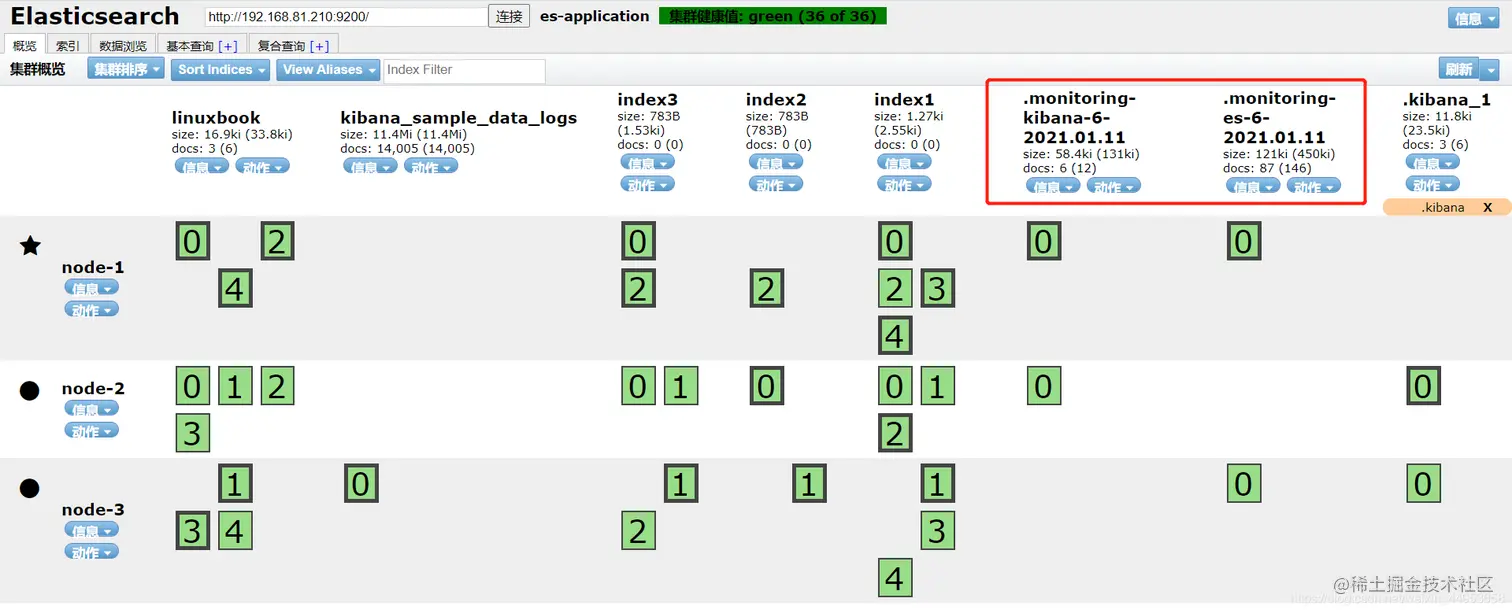1512x613 pixels.
Task: Click the es-application cluster name
Action: (x=594, y=16)
